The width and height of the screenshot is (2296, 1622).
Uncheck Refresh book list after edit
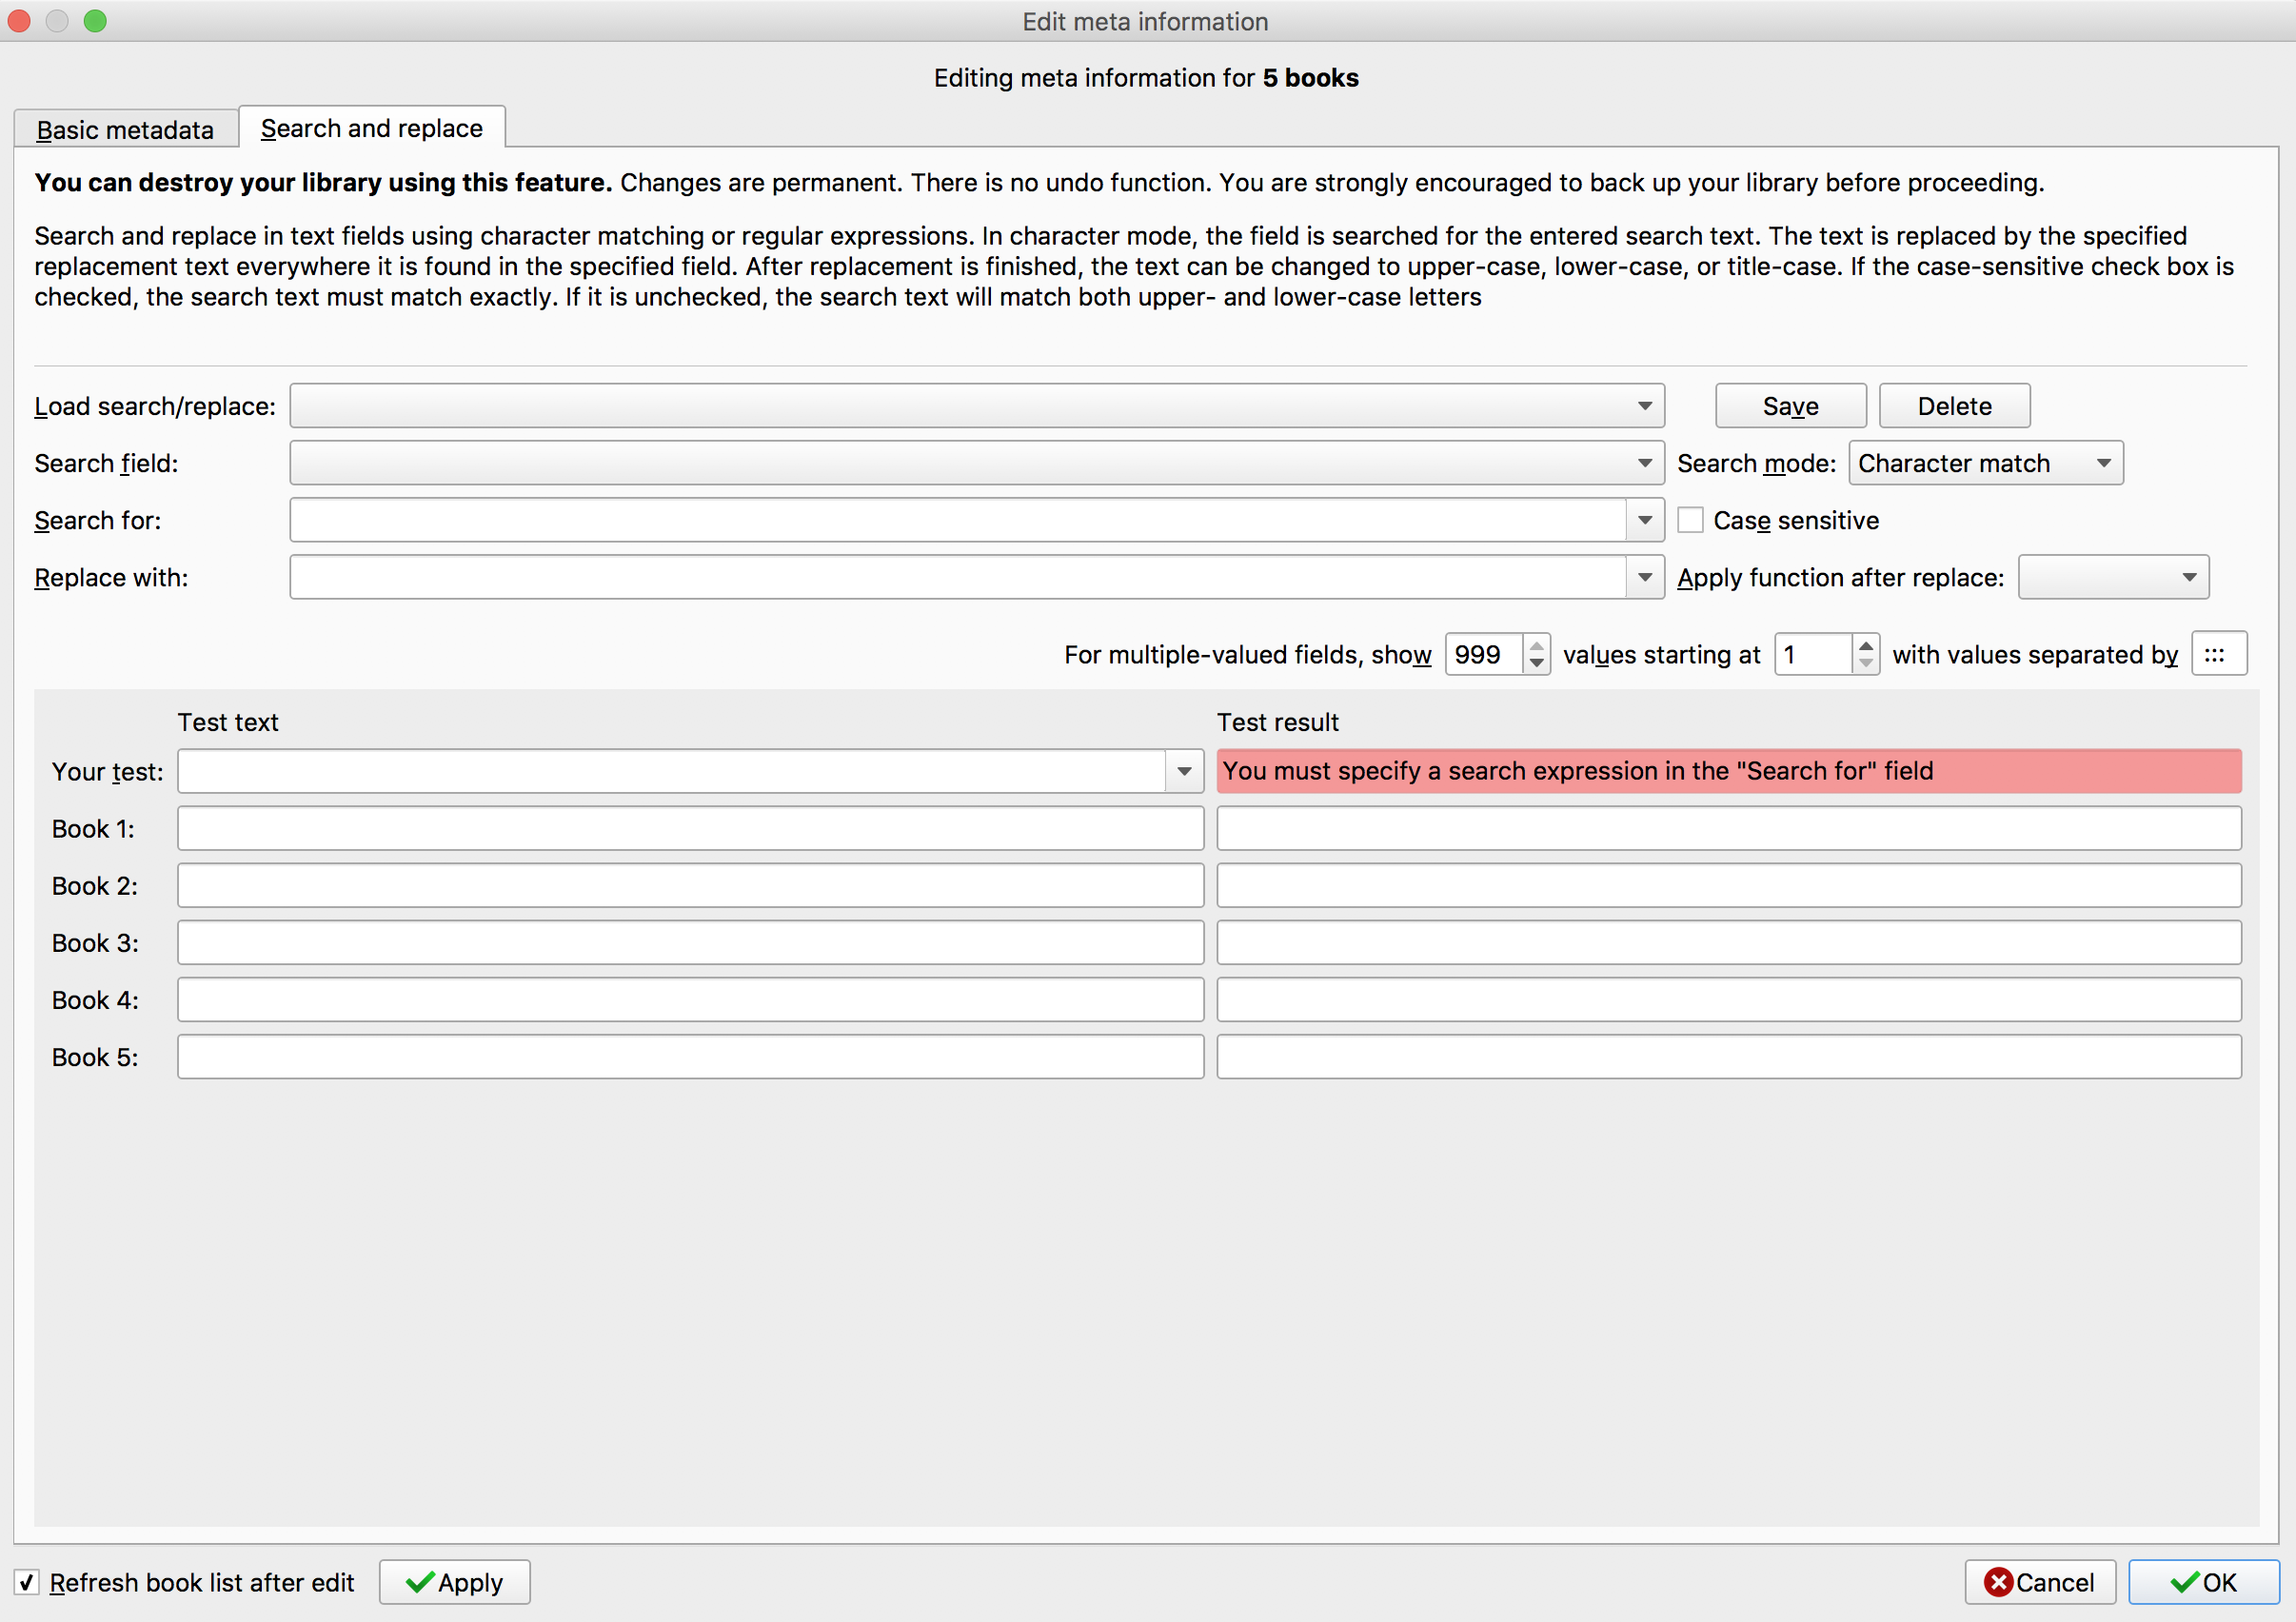[27, 1582]
